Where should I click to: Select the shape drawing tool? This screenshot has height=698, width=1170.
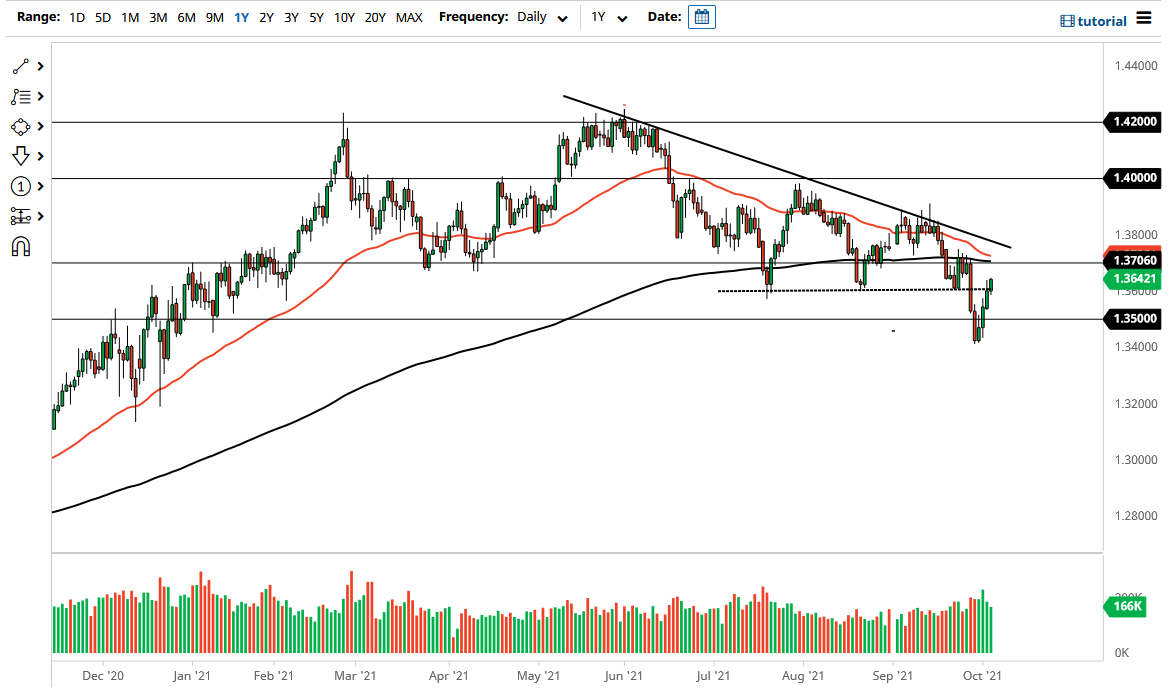[19, 126]
